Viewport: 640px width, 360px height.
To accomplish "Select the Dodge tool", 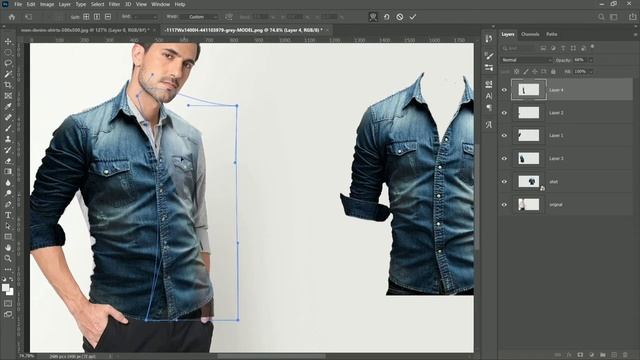I will click(8, 193).
